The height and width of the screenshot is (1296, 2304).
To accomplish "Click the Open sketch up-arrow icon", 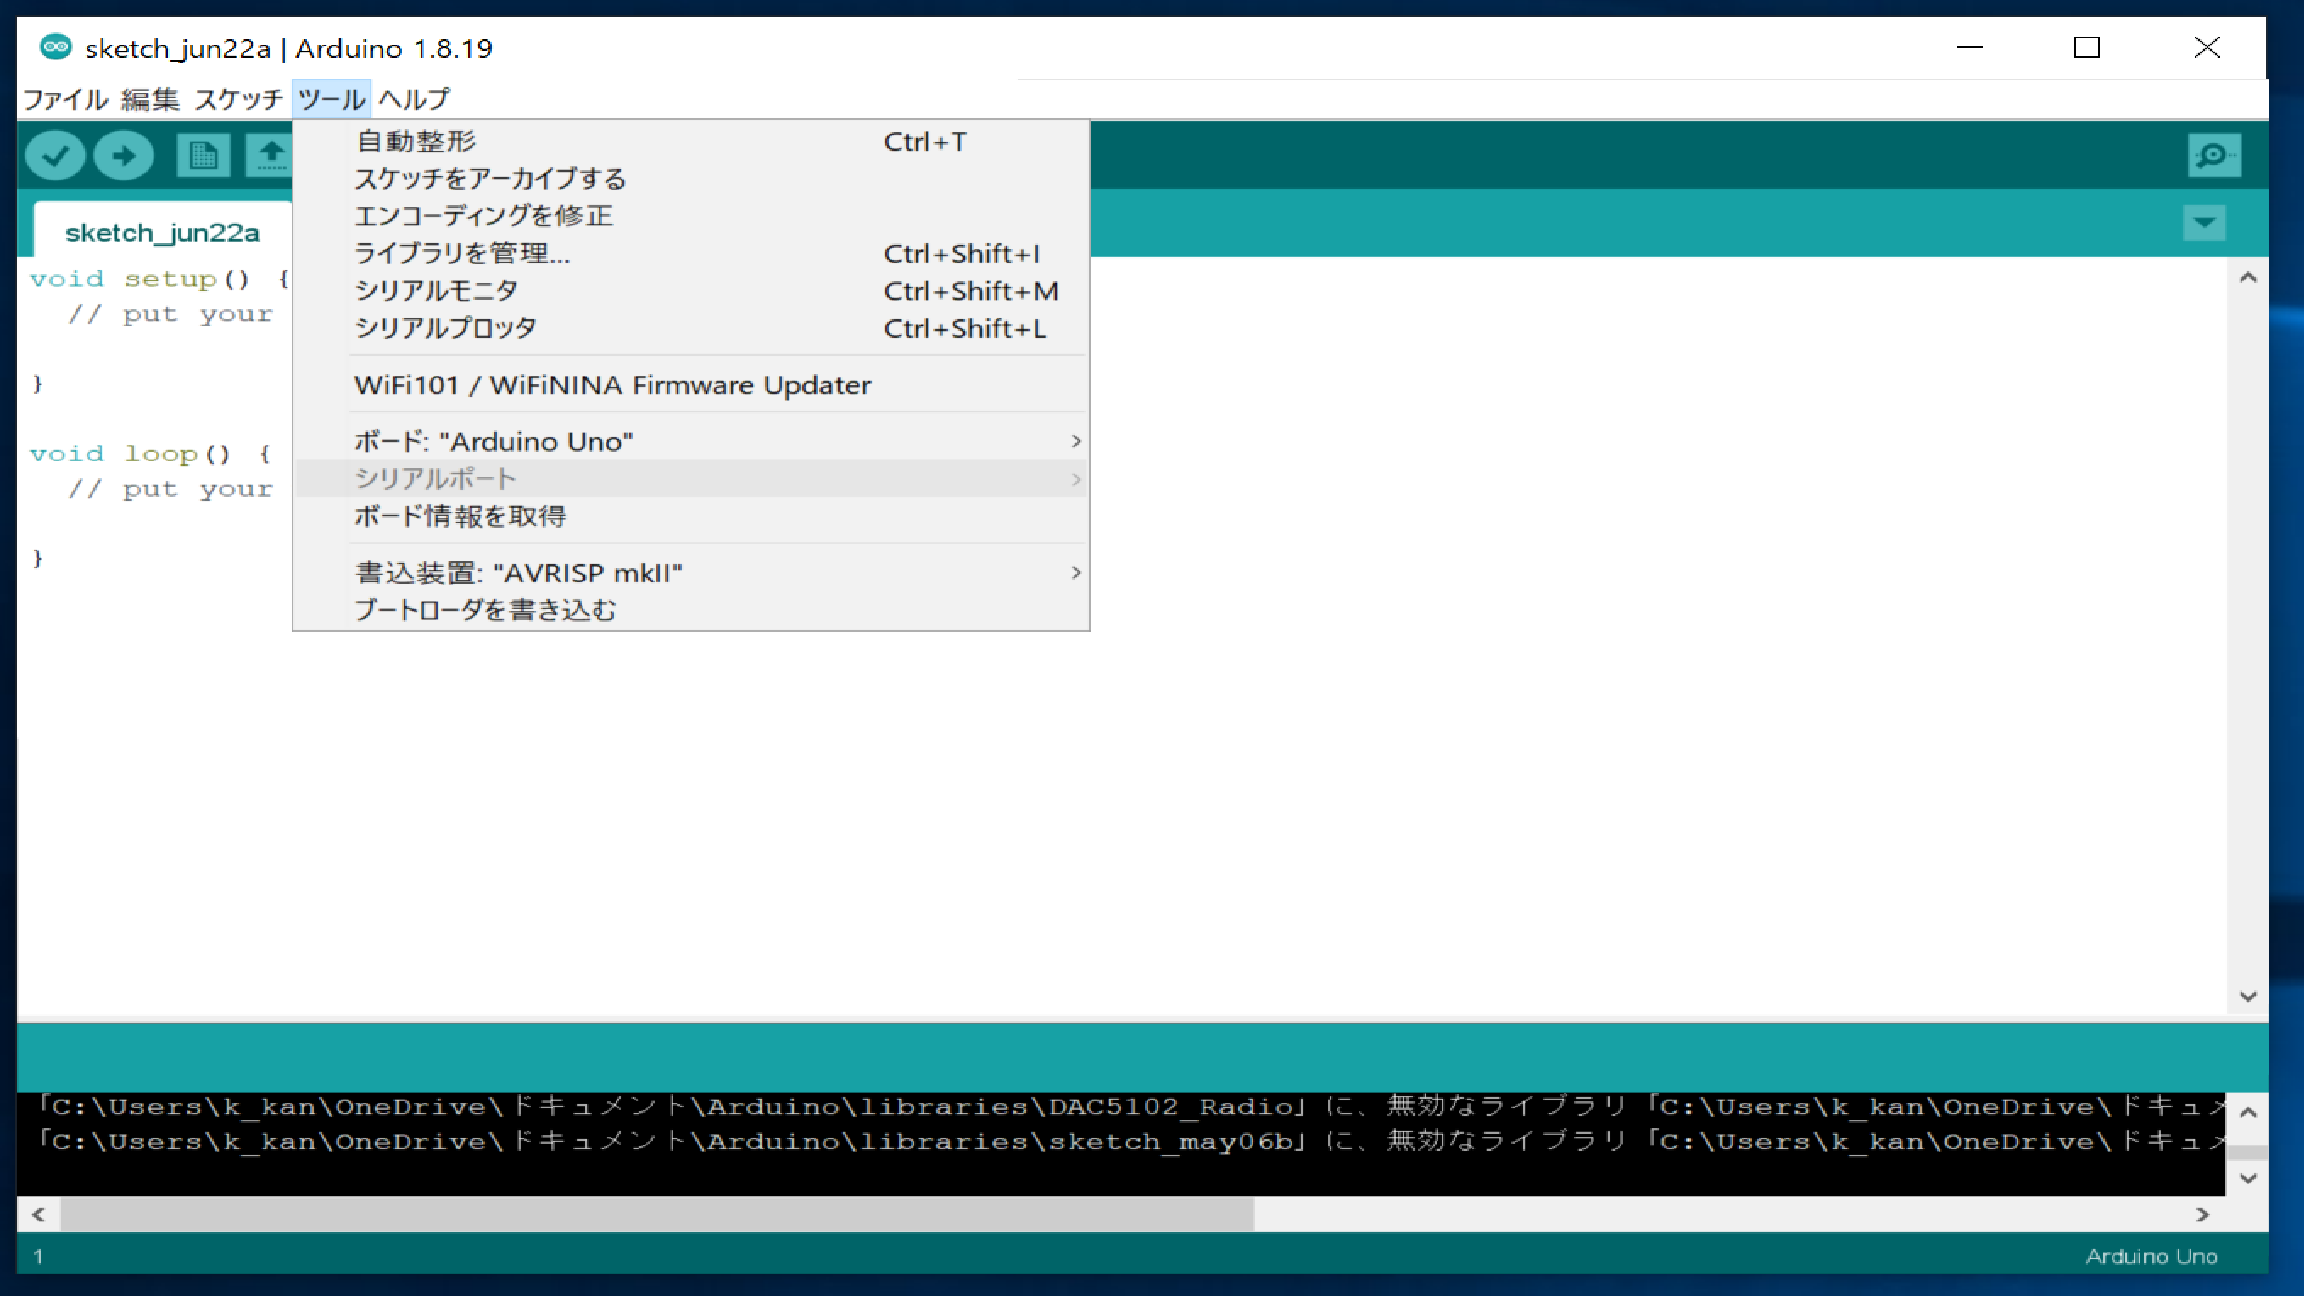I will 270,155.
